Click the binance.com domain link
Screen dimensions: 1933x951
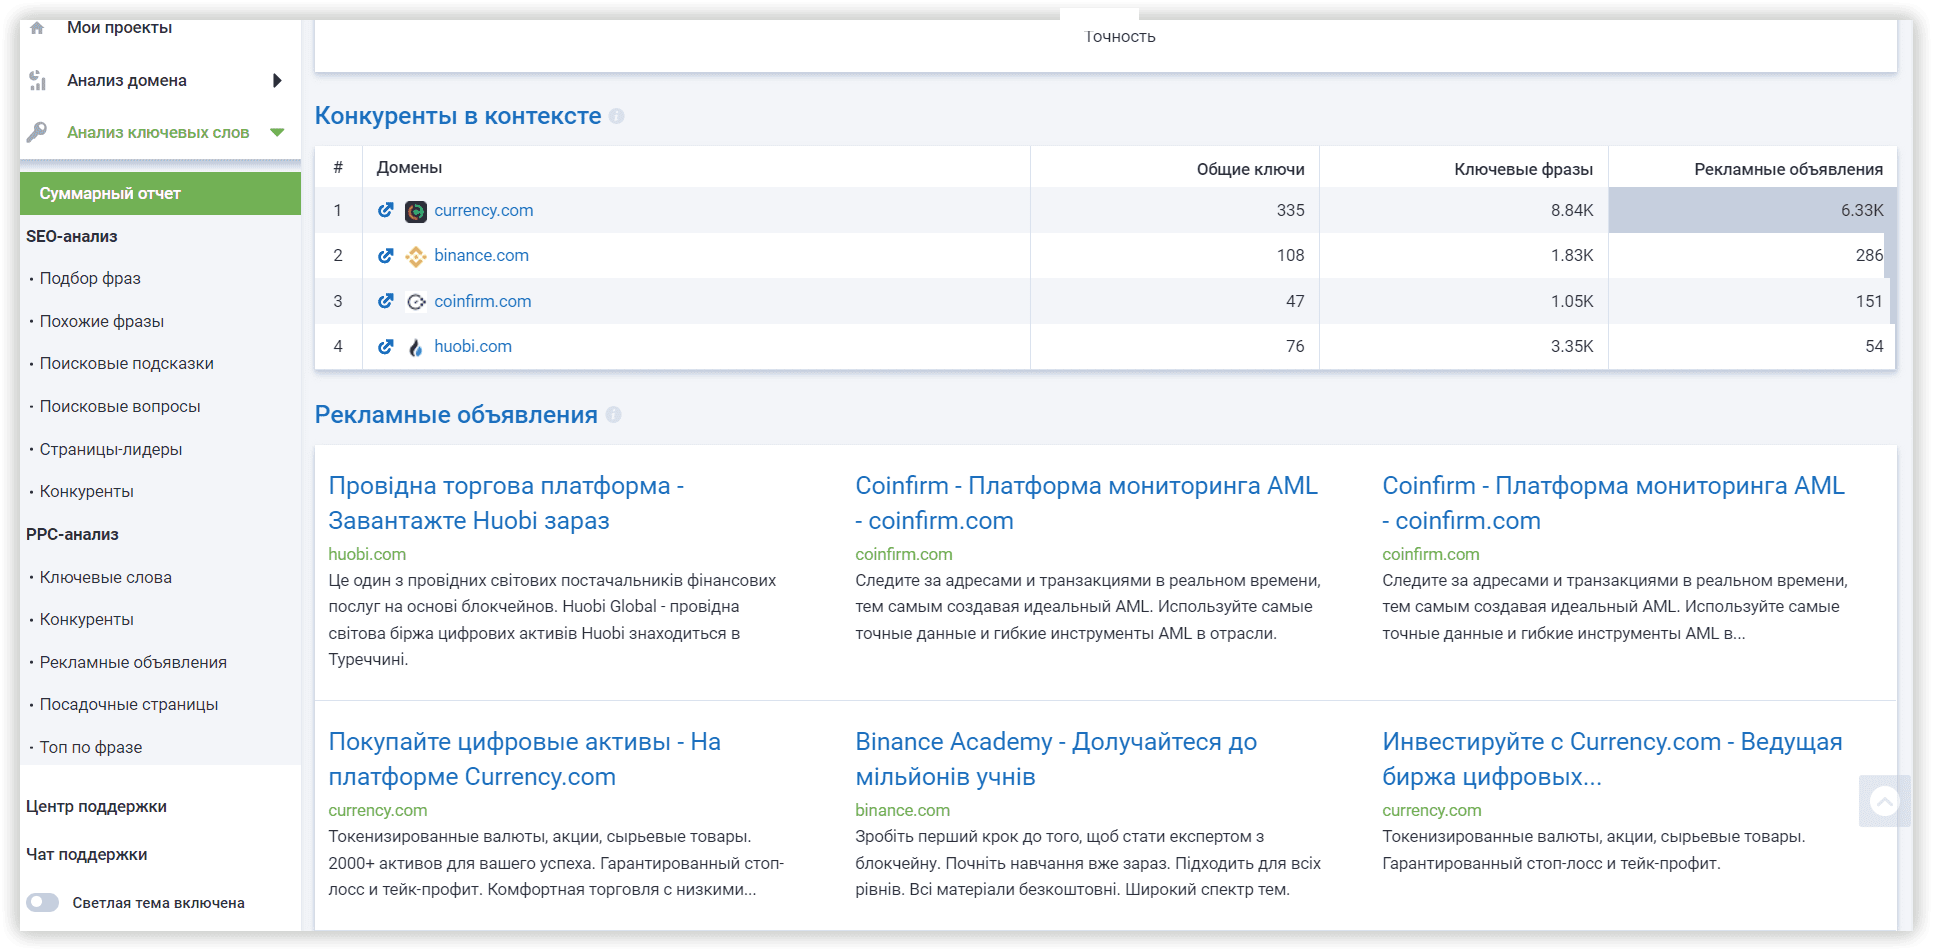(x=482, y=255)
